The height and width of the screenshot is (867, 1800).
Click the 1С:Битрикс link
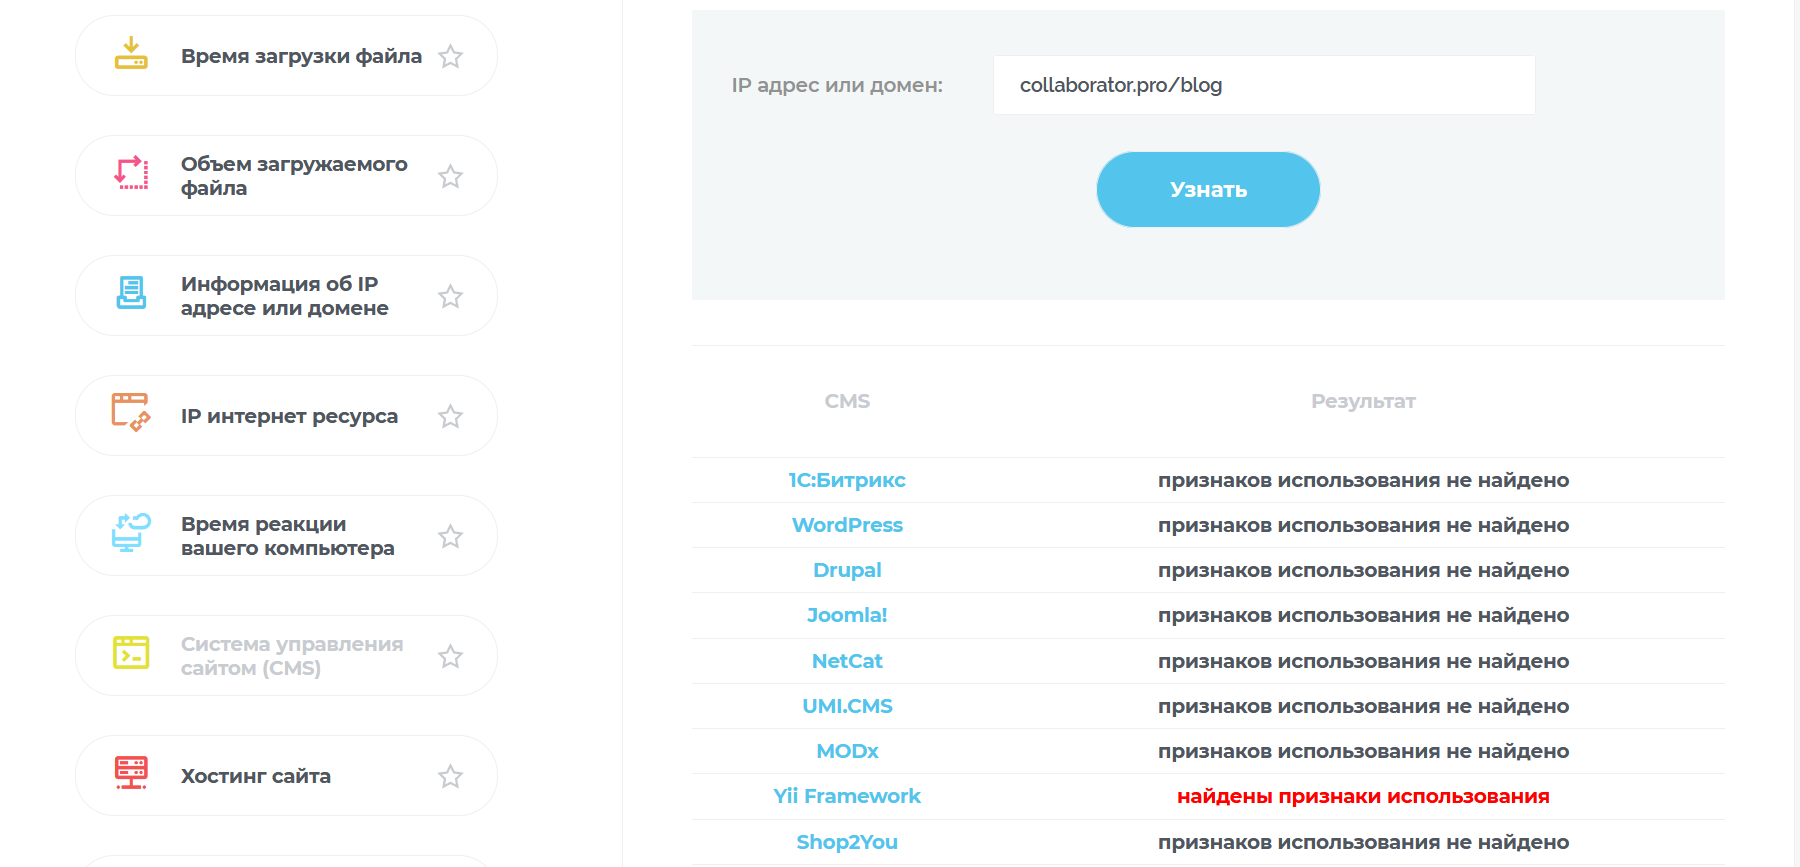click(x=847, y=480)
